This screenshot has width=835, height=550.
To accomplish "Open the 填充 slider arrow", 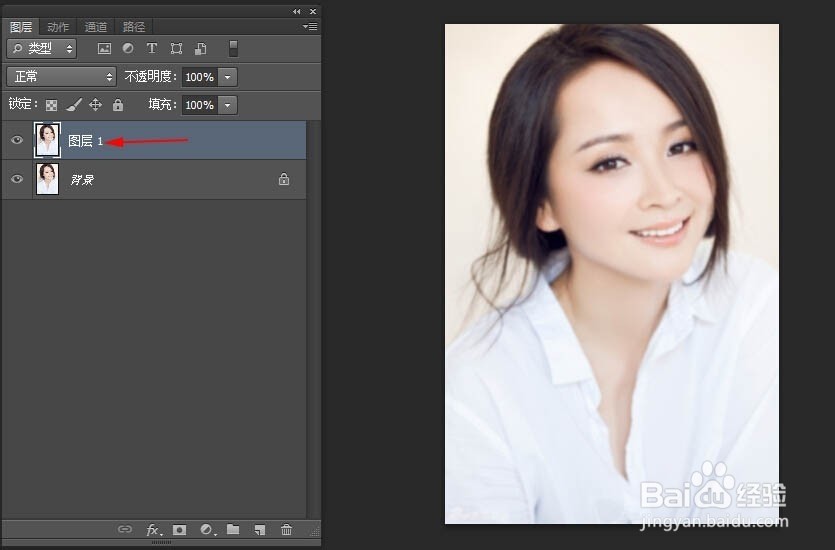I will point(227,105).
